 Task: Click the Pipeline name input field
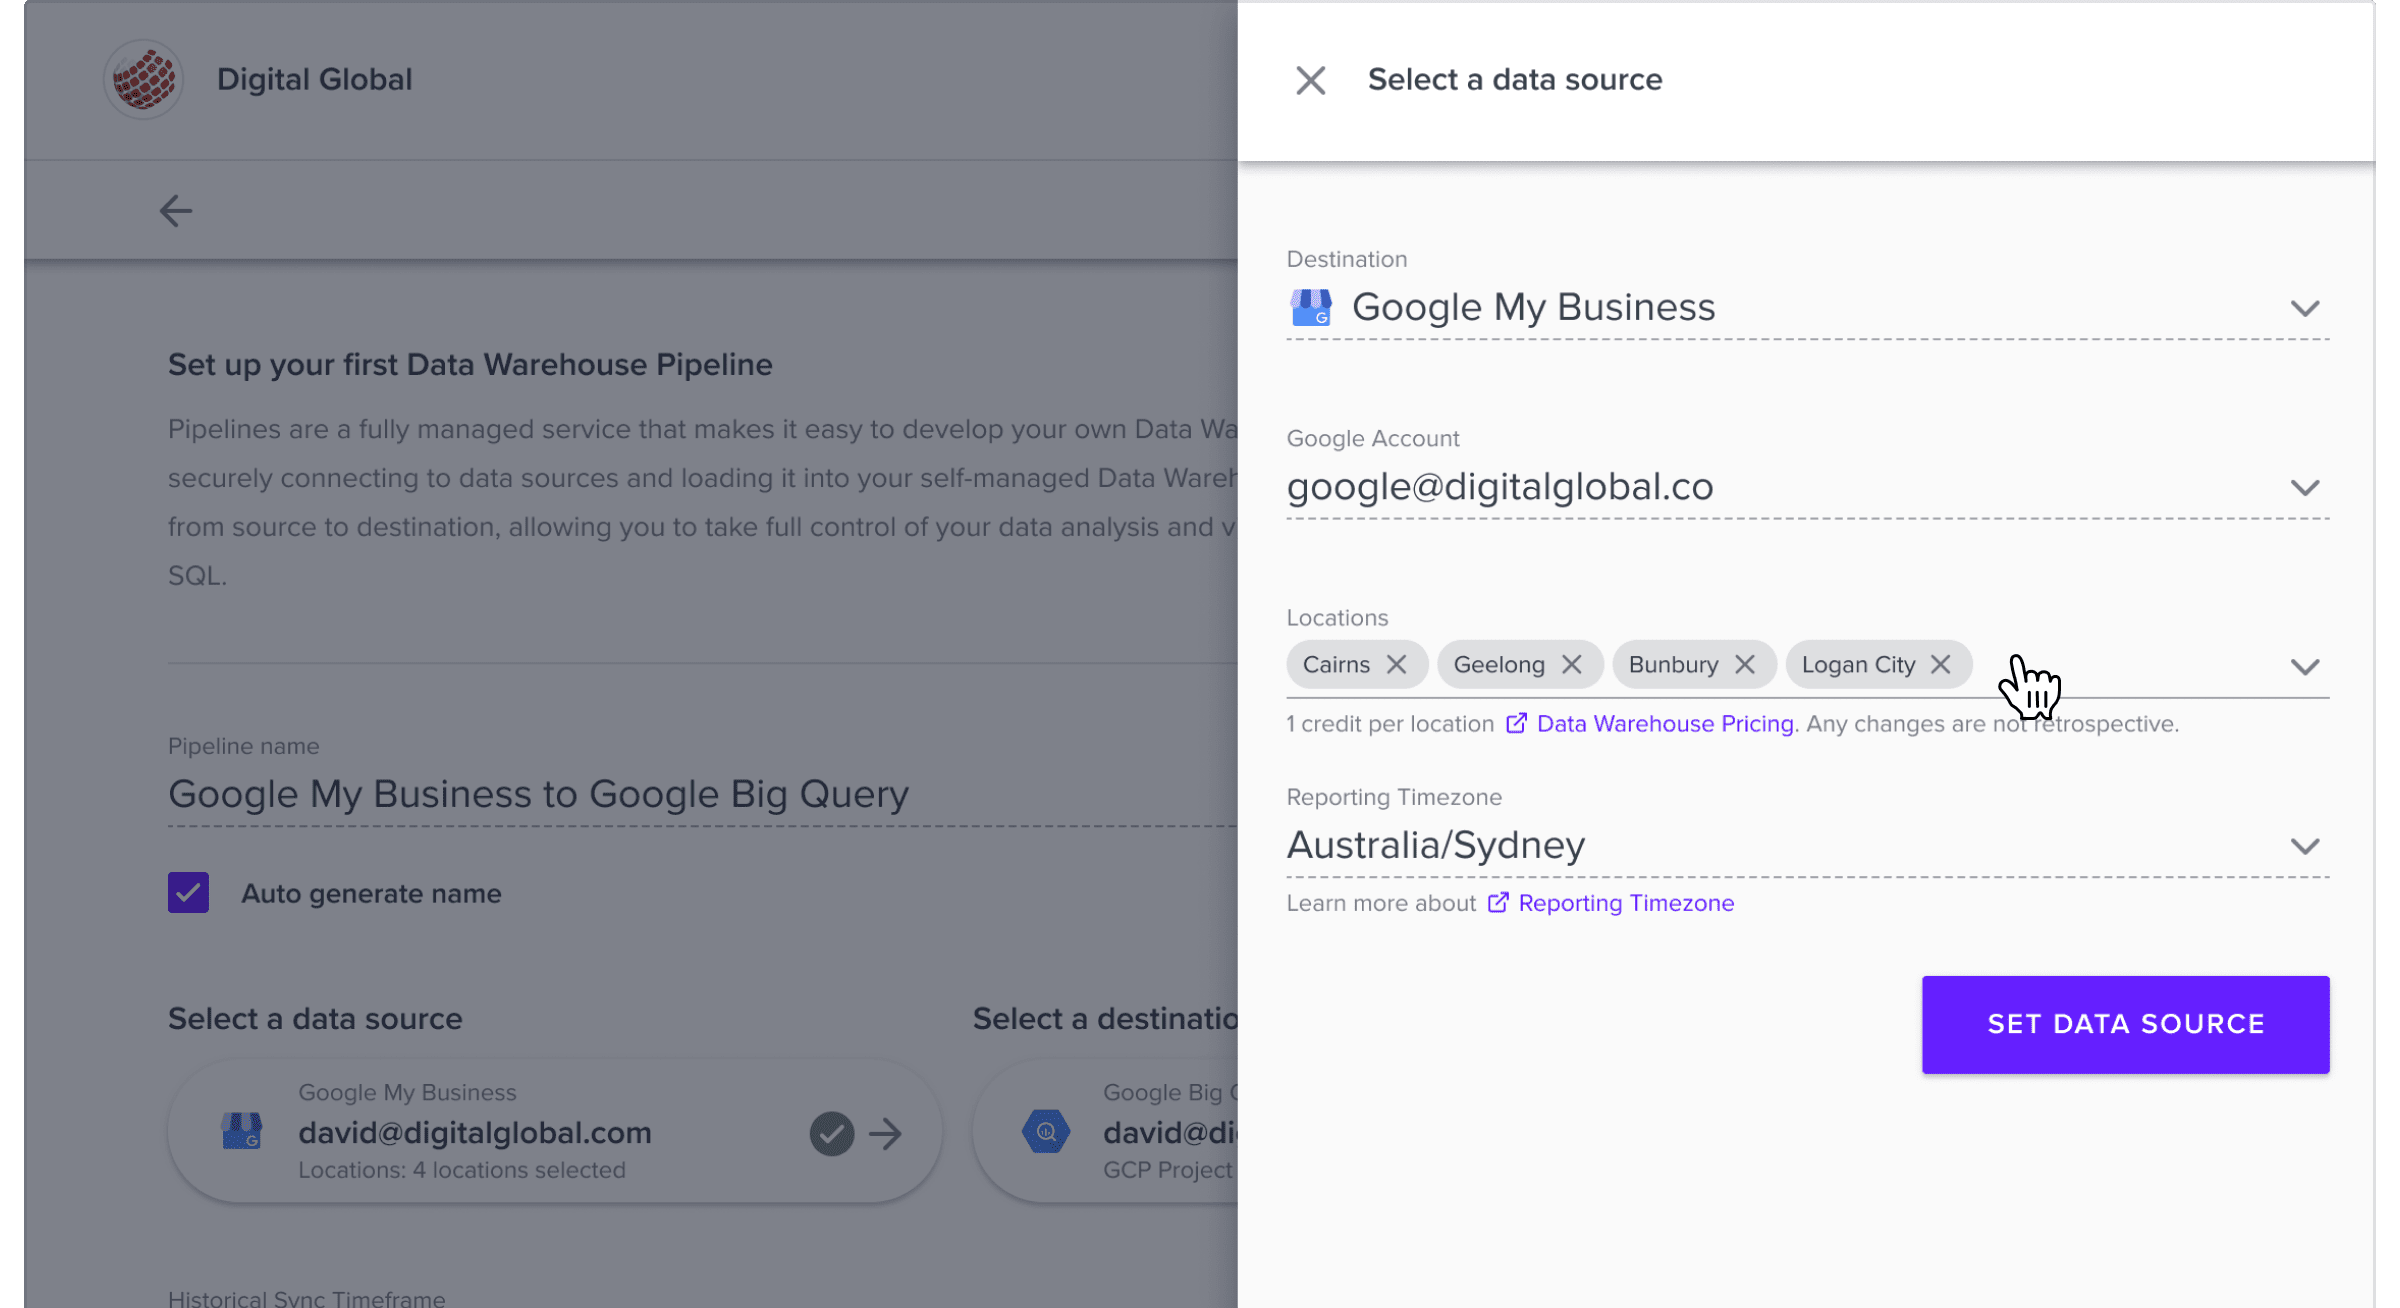(x=702, y=795)
